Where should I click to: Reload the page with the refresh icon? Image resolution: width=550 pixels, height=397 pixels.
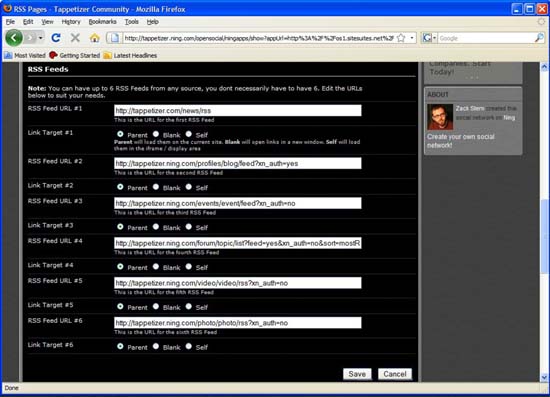click(56, 38)
